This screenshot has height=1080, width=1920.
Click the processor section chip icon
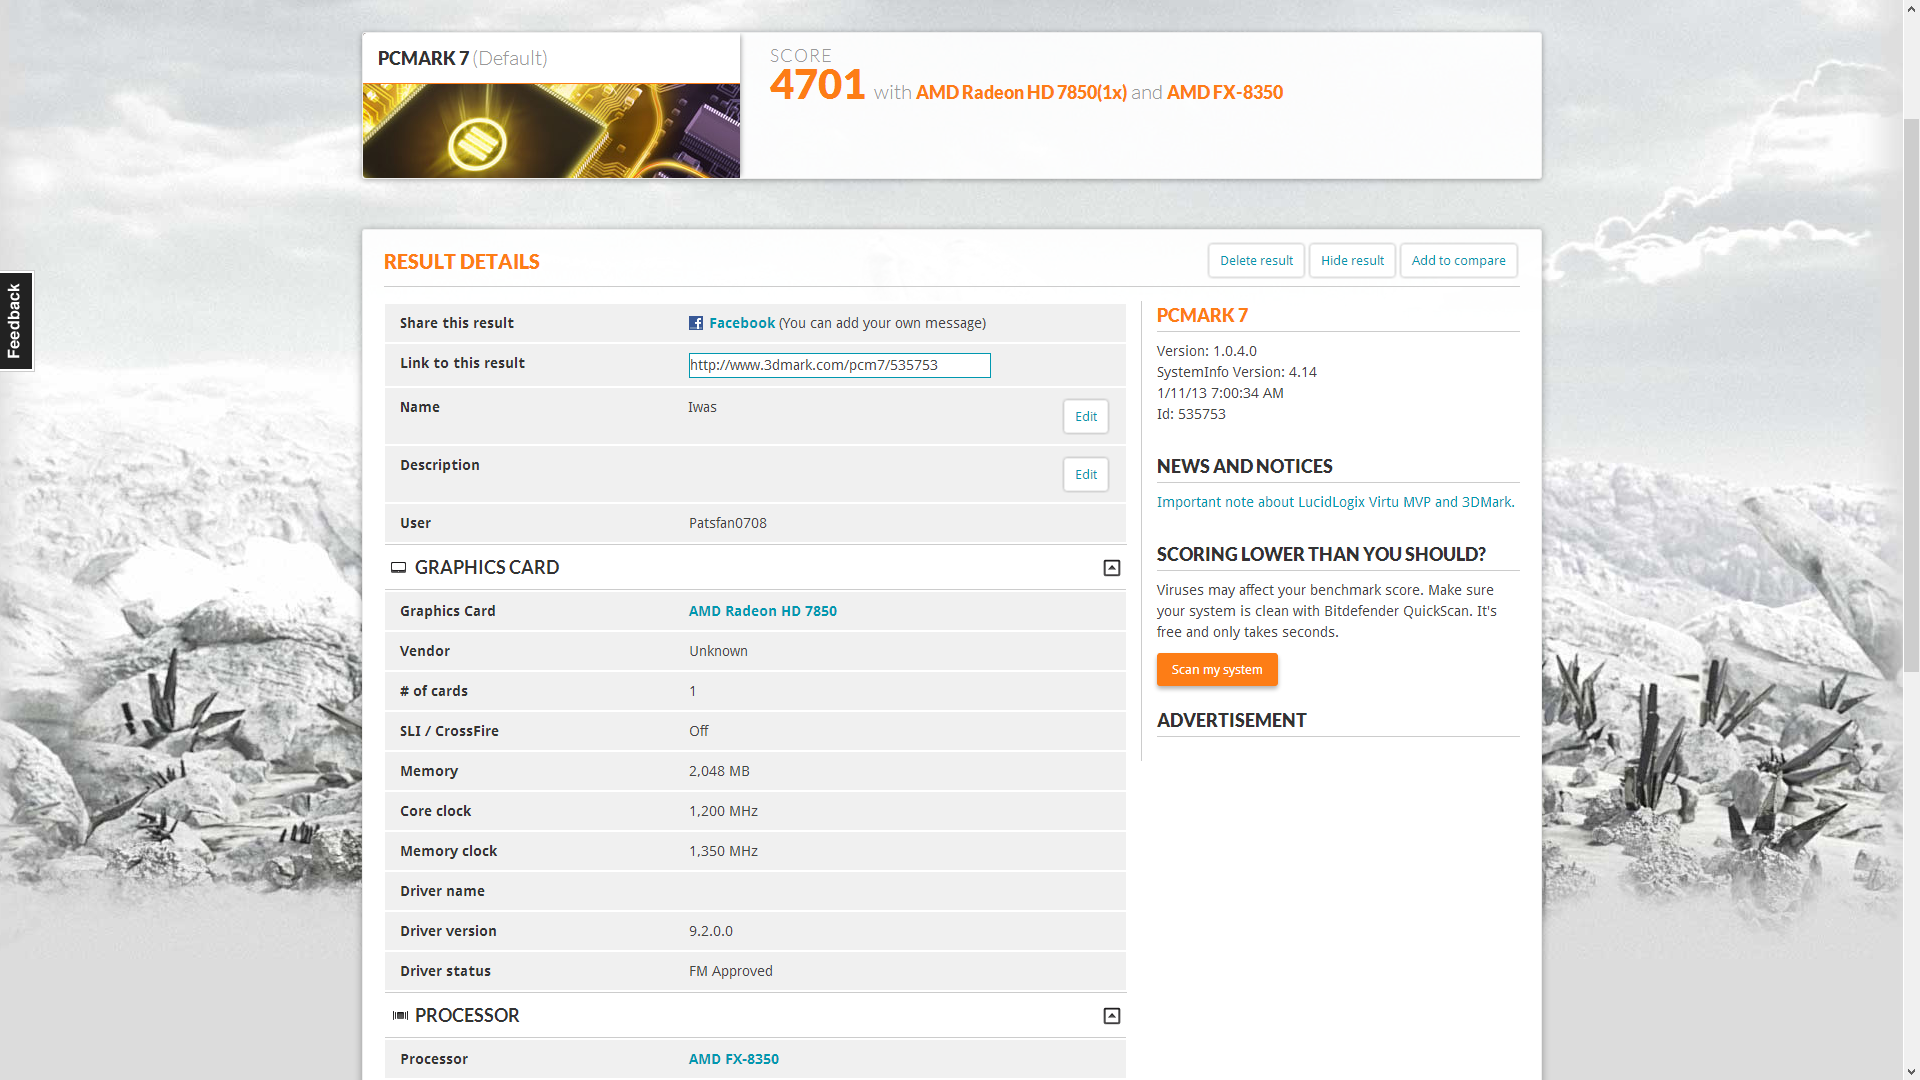pos(400,1015)
